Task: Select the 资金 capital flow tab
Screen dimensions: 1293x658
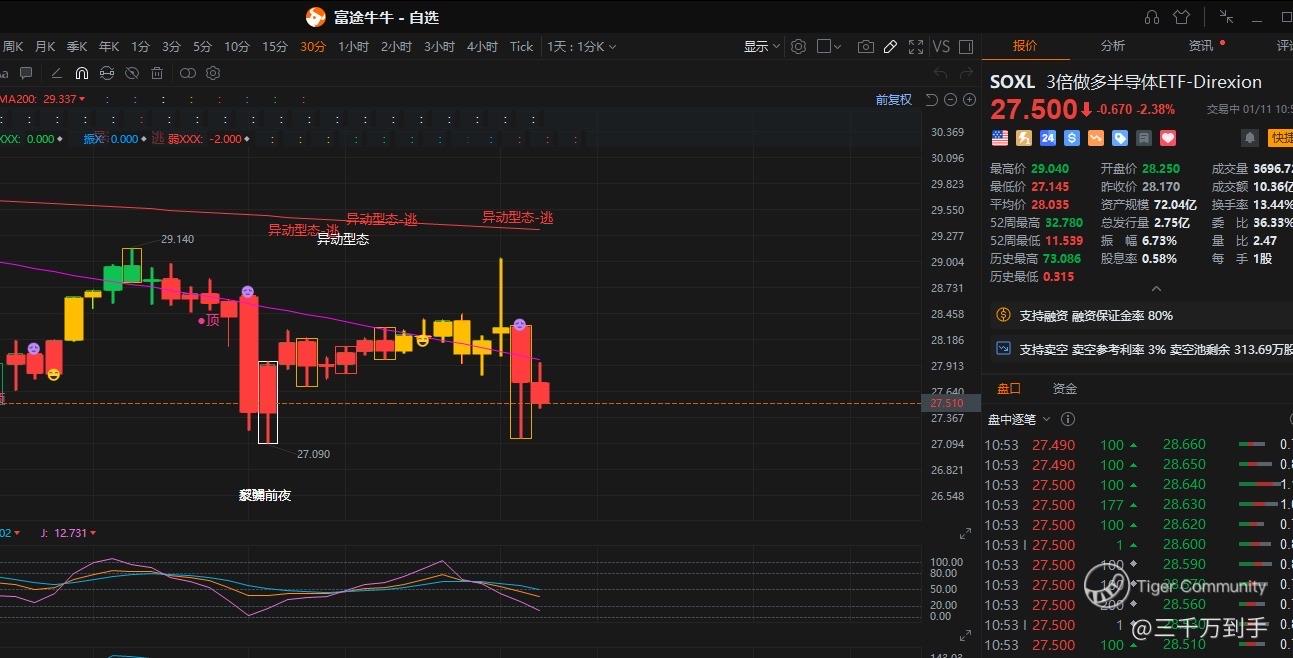Action: tap(1065, 388)
